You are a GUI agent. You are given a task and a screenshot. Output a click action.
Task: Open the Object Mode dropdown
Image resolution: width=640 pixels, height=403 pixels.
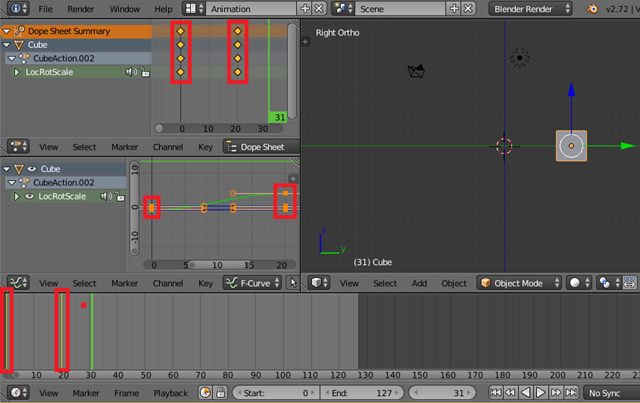[x=519, y=283]
